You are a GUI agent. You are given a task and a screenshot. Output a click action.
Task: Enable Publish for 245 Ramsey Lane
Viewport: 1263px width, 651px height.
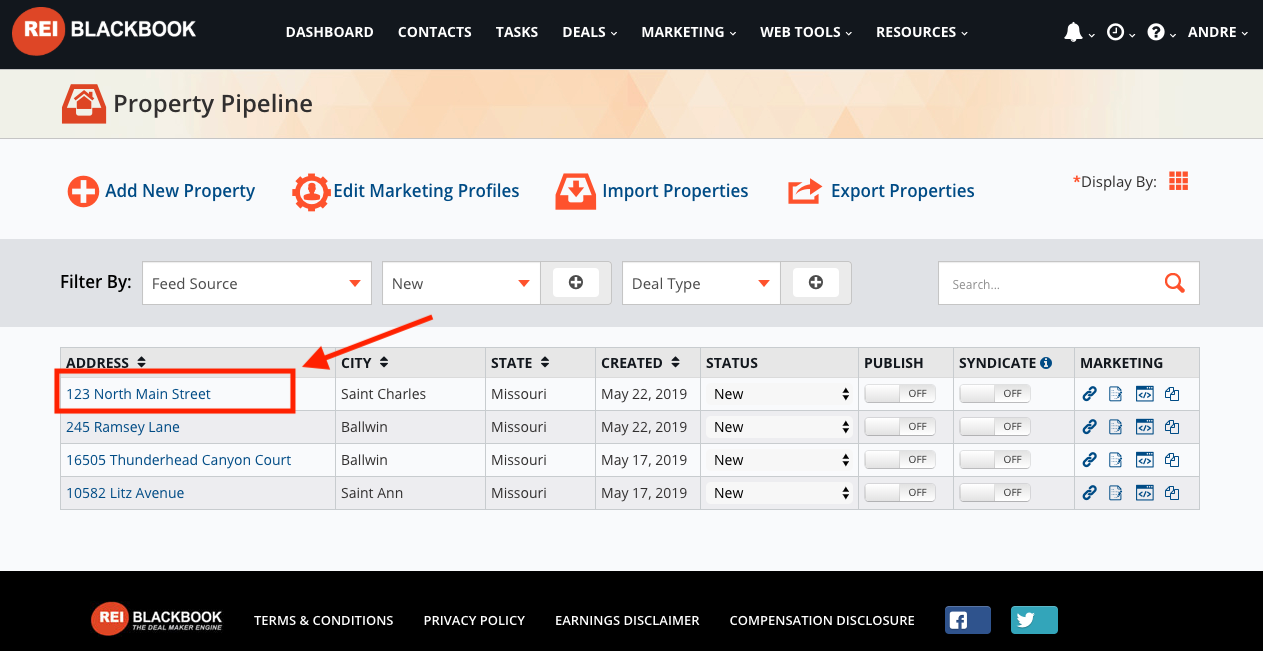[900, 427]
